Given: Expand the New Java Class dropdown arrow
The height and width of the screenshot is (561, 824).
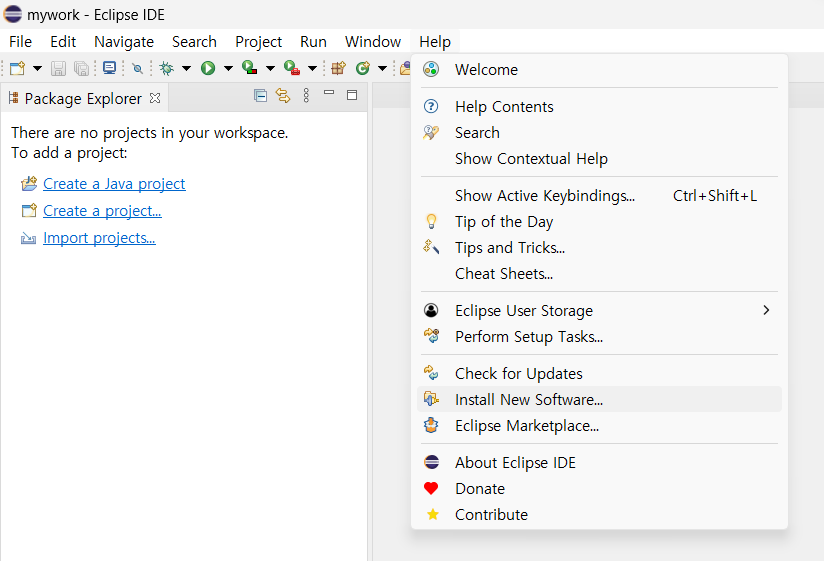Looking at the screenshot, I should 383,68.
